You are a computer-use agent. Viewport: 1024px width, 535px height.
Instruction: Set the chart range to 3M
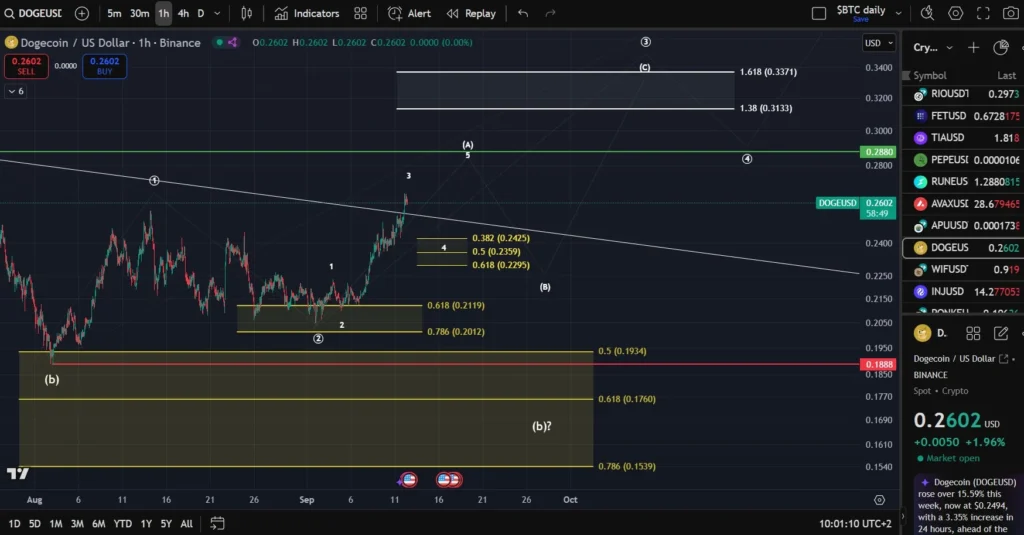pos(77,524)
